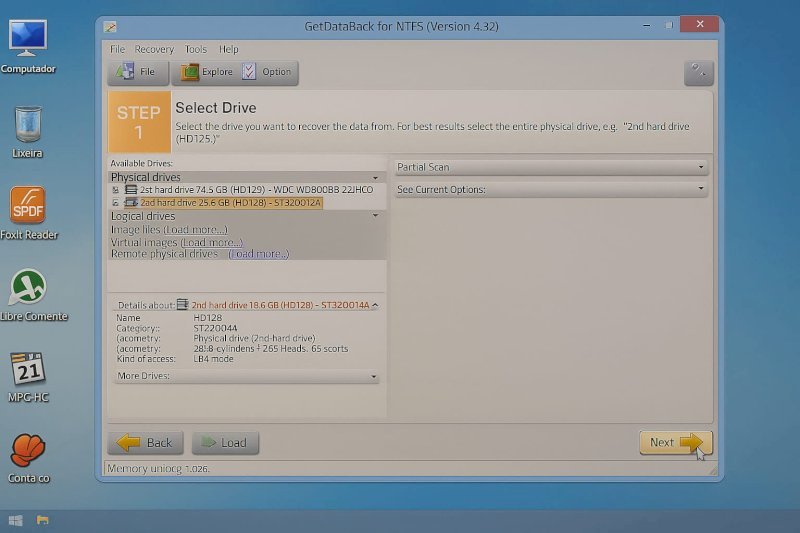Select the 74.5 GB WDC hard drive
The height and width of the screenshot is (533, 800).
pos(255,189)
